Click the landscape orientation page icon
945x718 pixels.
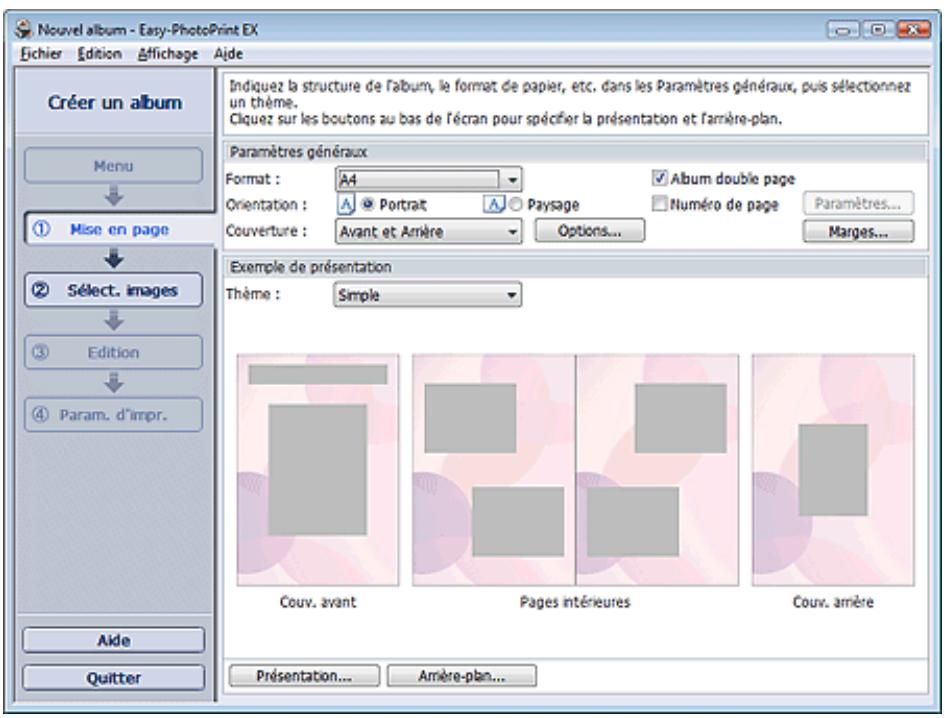(494, 204)
